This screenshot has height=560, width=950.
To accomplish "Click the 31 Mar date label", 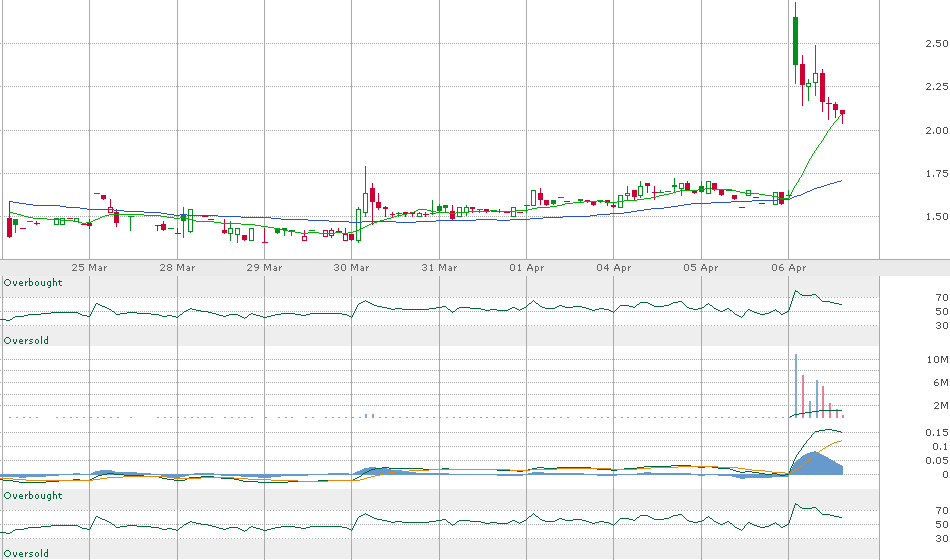I will [x=439, y=267].
